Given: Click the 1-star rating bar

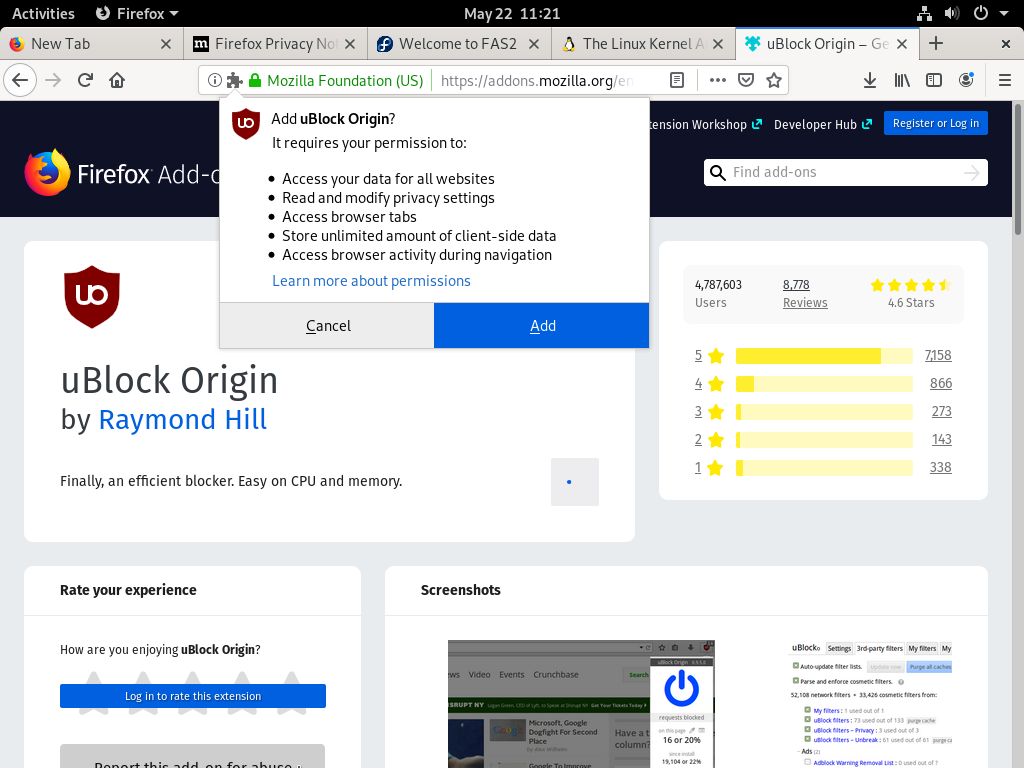Looking at the screenshot, I should 824,468.
